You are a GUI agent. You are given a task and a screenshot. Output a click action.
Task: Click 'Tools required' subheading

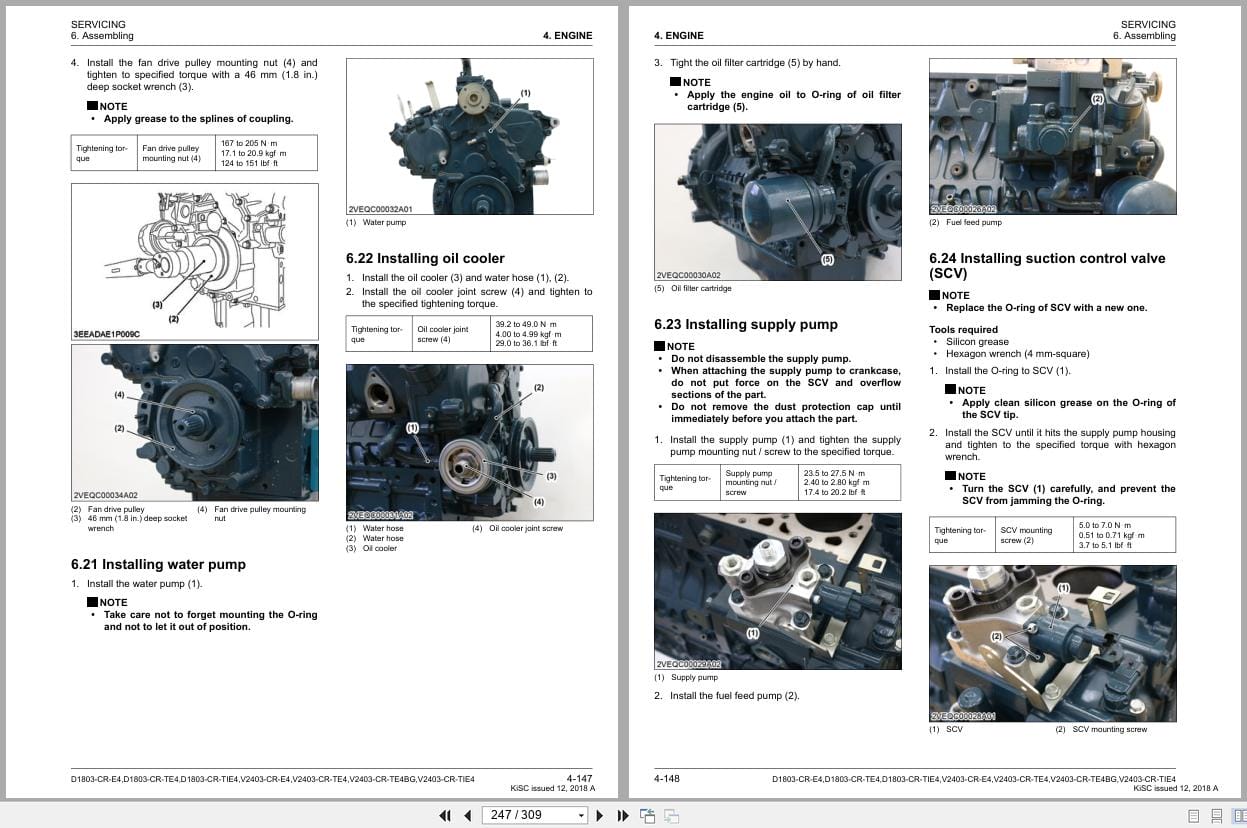963,330
